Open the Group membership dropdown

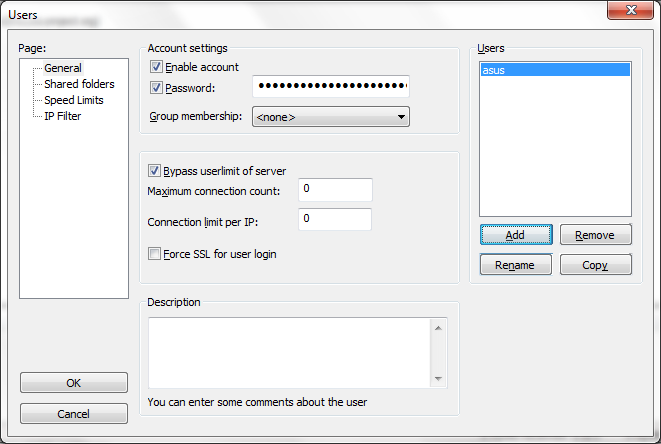point(331,117)
